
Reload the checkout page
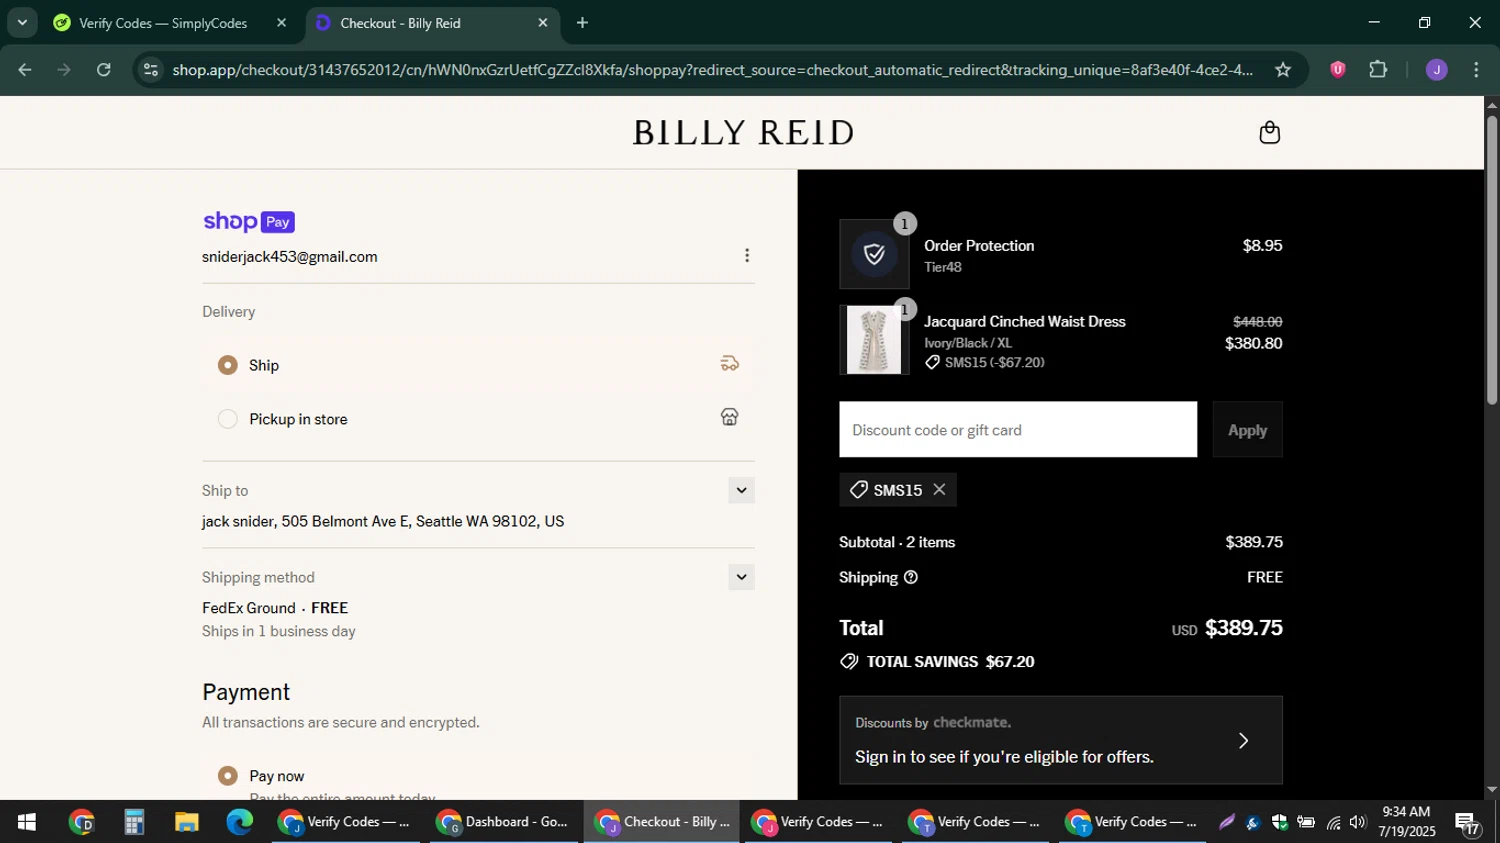[104, 69]
